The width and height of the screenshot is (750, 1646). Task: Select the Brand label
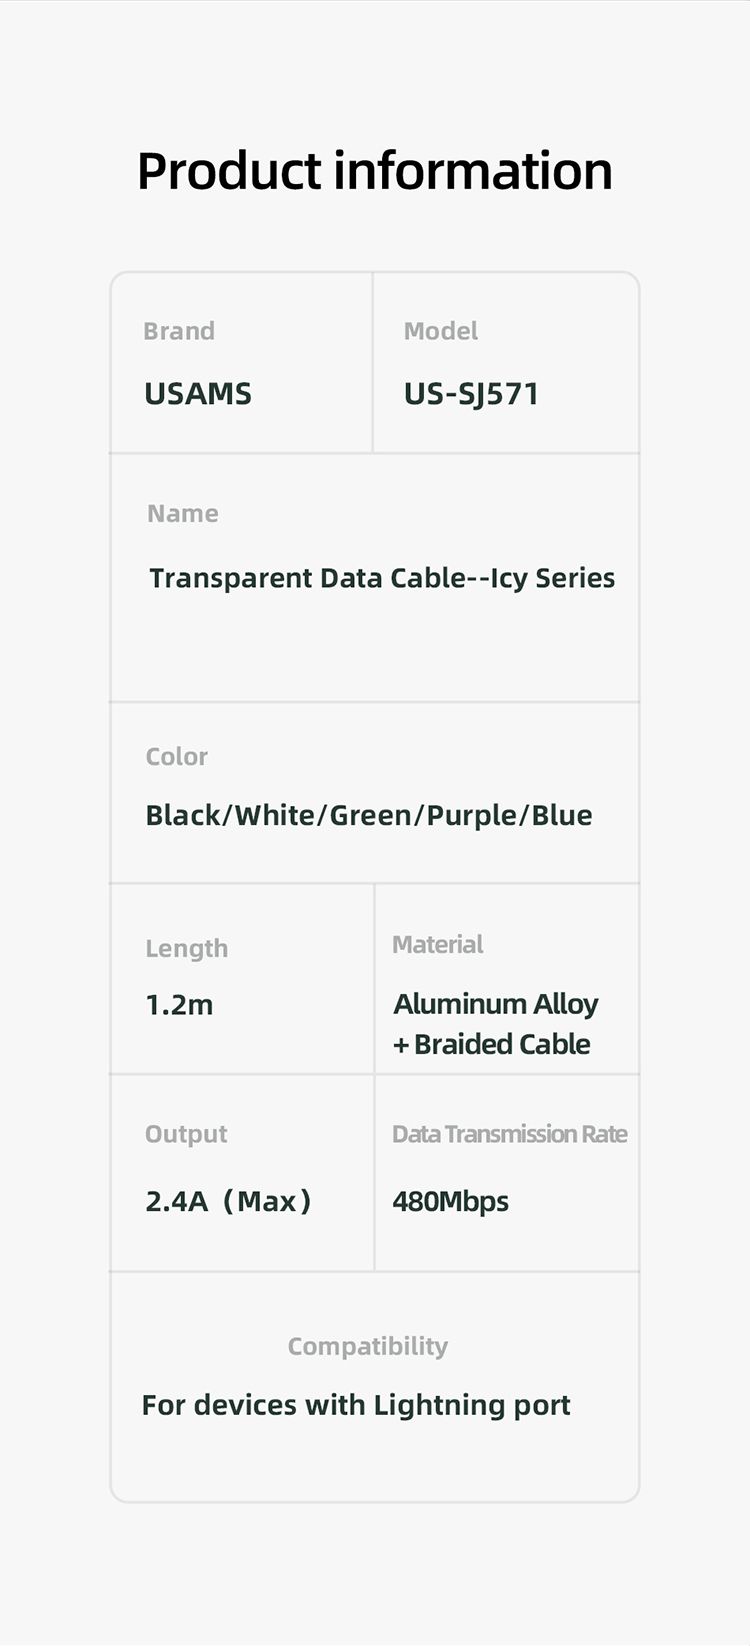(x=179, y=331)
